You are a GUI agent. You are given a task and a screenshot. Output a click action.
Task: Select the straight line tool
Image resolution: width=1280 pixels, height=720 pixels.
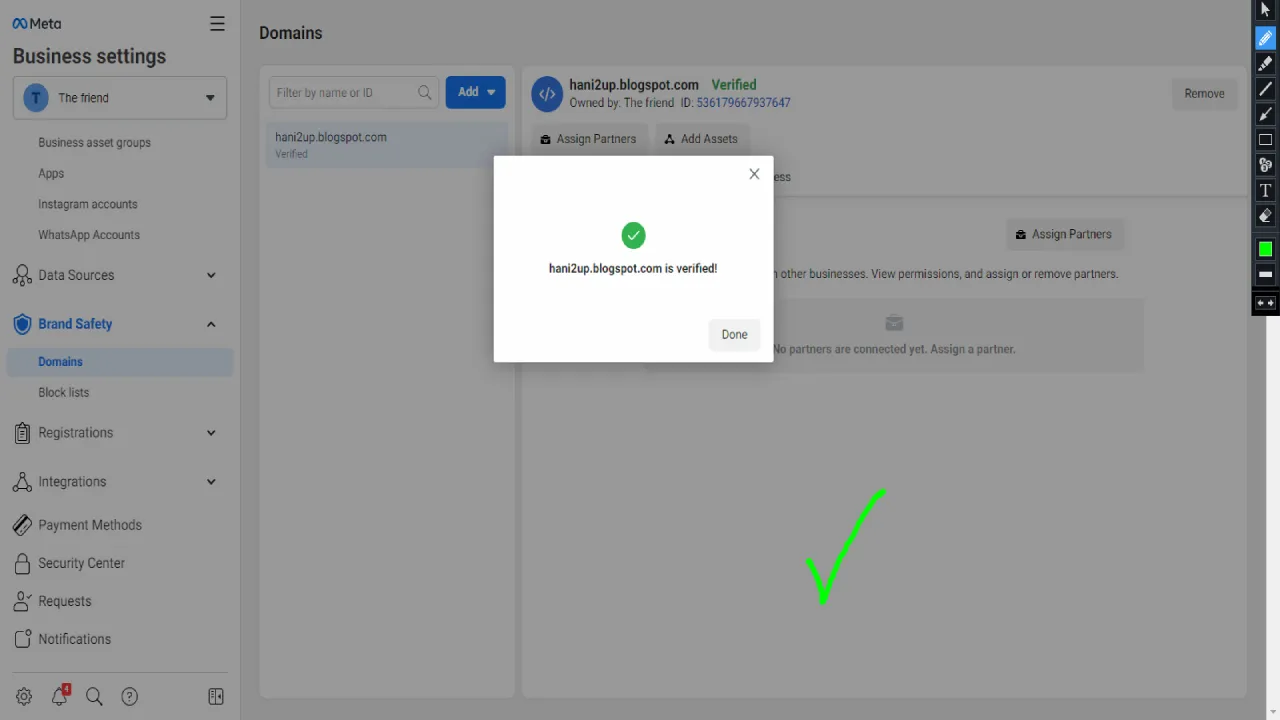click(x=1265, y=89)
